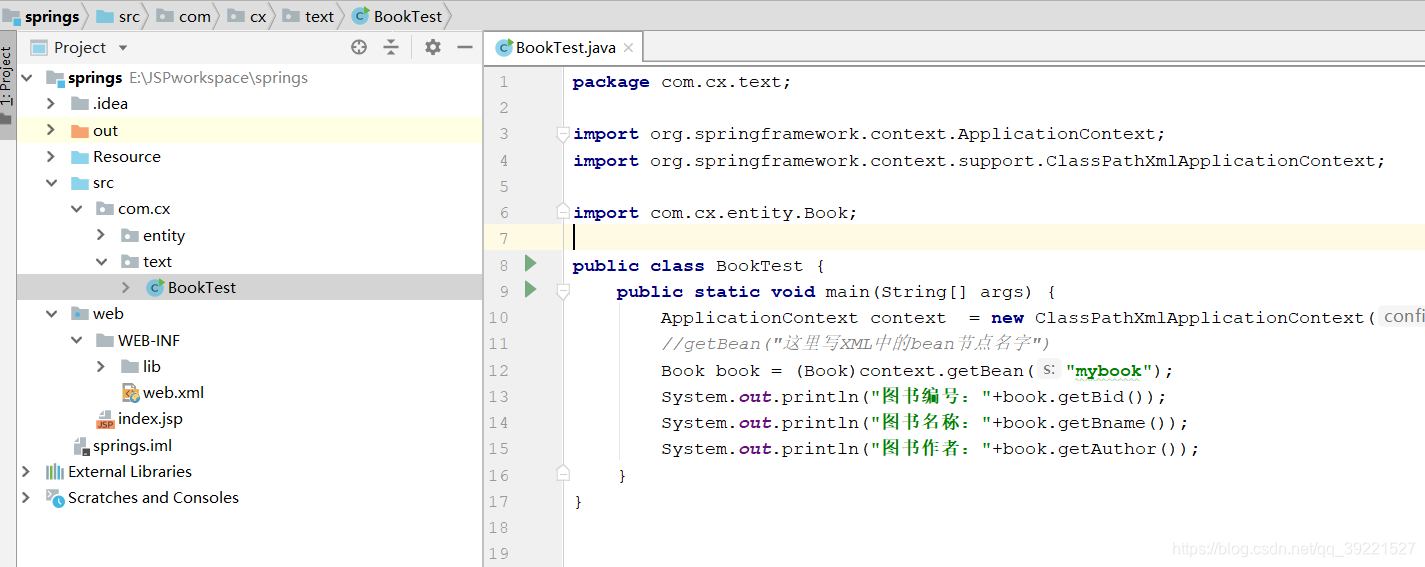Select the BookTest.java editor tab
The image size is (1425, 567).
pos(565,48)
